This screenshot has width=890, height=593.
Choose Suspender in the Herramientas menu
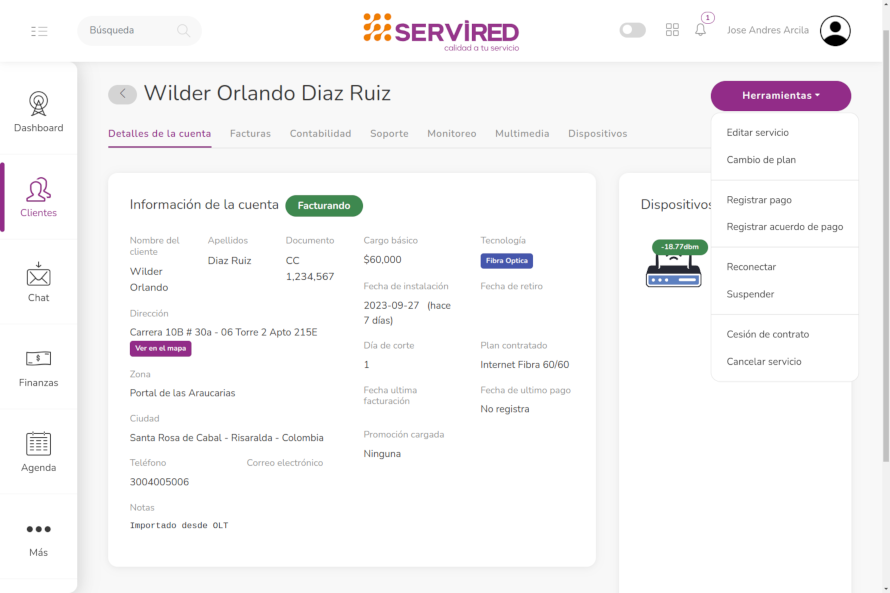750,294
